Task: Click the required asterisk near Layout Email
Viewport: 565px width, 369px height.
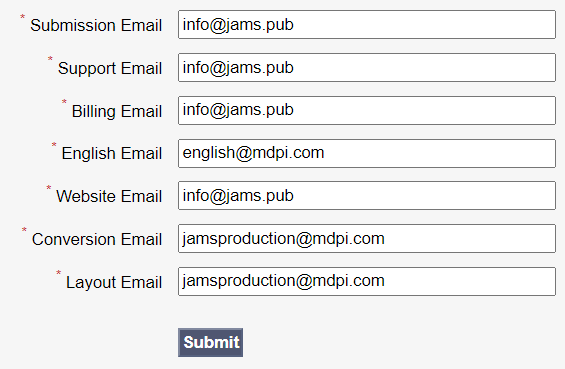Action: (x=58, y=273)
